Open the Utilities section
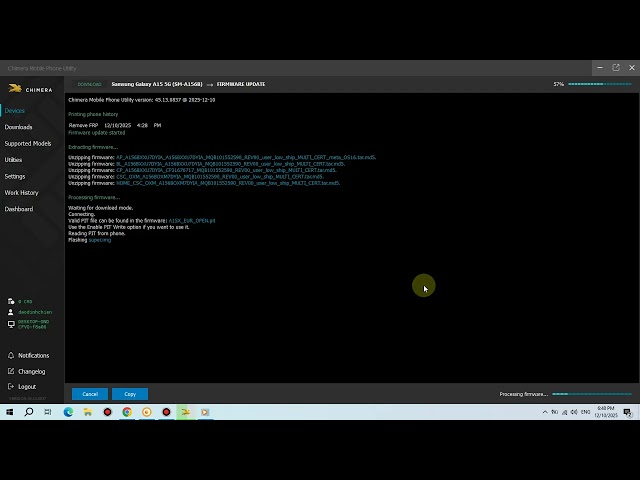The width and height of the screenshot is (640, 480). point(13,160)
